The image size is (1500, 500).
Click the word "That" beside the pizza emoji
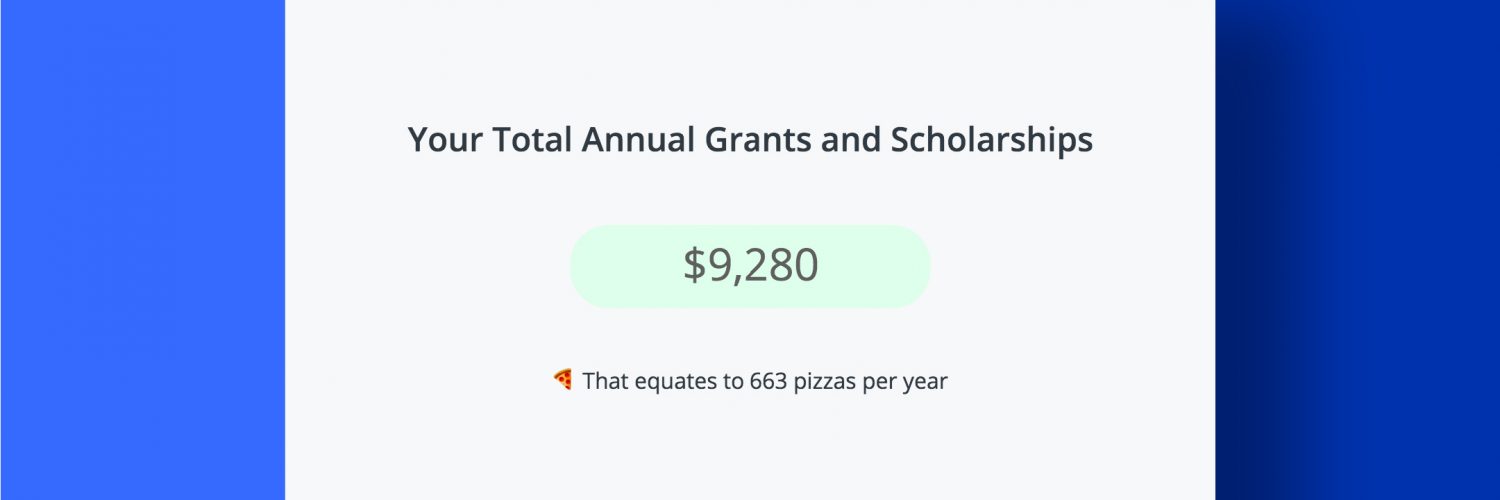click(606, 381)
